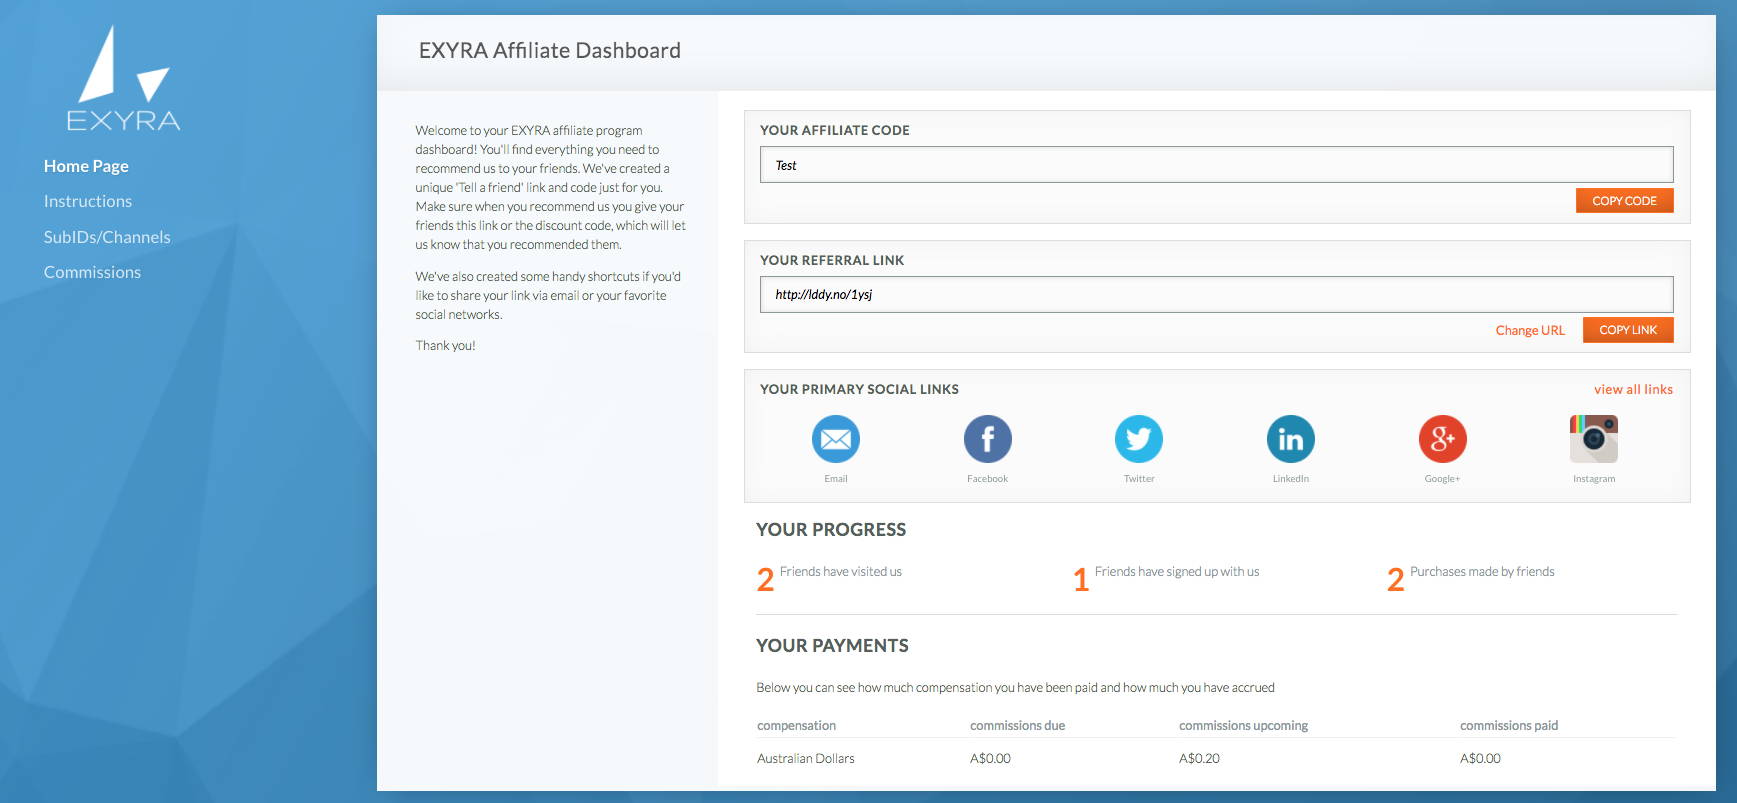Viewport: 1737px width, 803px height.
Task: Click the "YOUR PROGRESS" heading
Action: pyautogui.click(x=831, y=530)
